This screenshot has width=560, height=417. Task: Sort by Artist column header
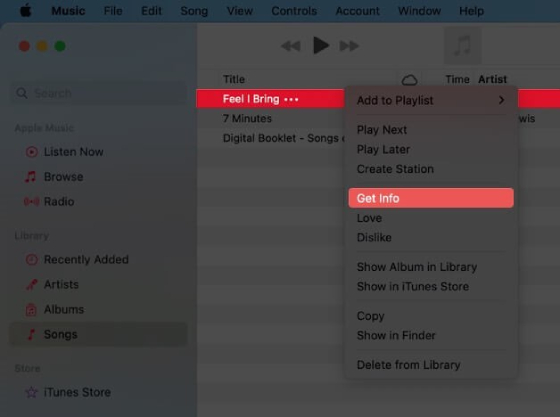492,79
